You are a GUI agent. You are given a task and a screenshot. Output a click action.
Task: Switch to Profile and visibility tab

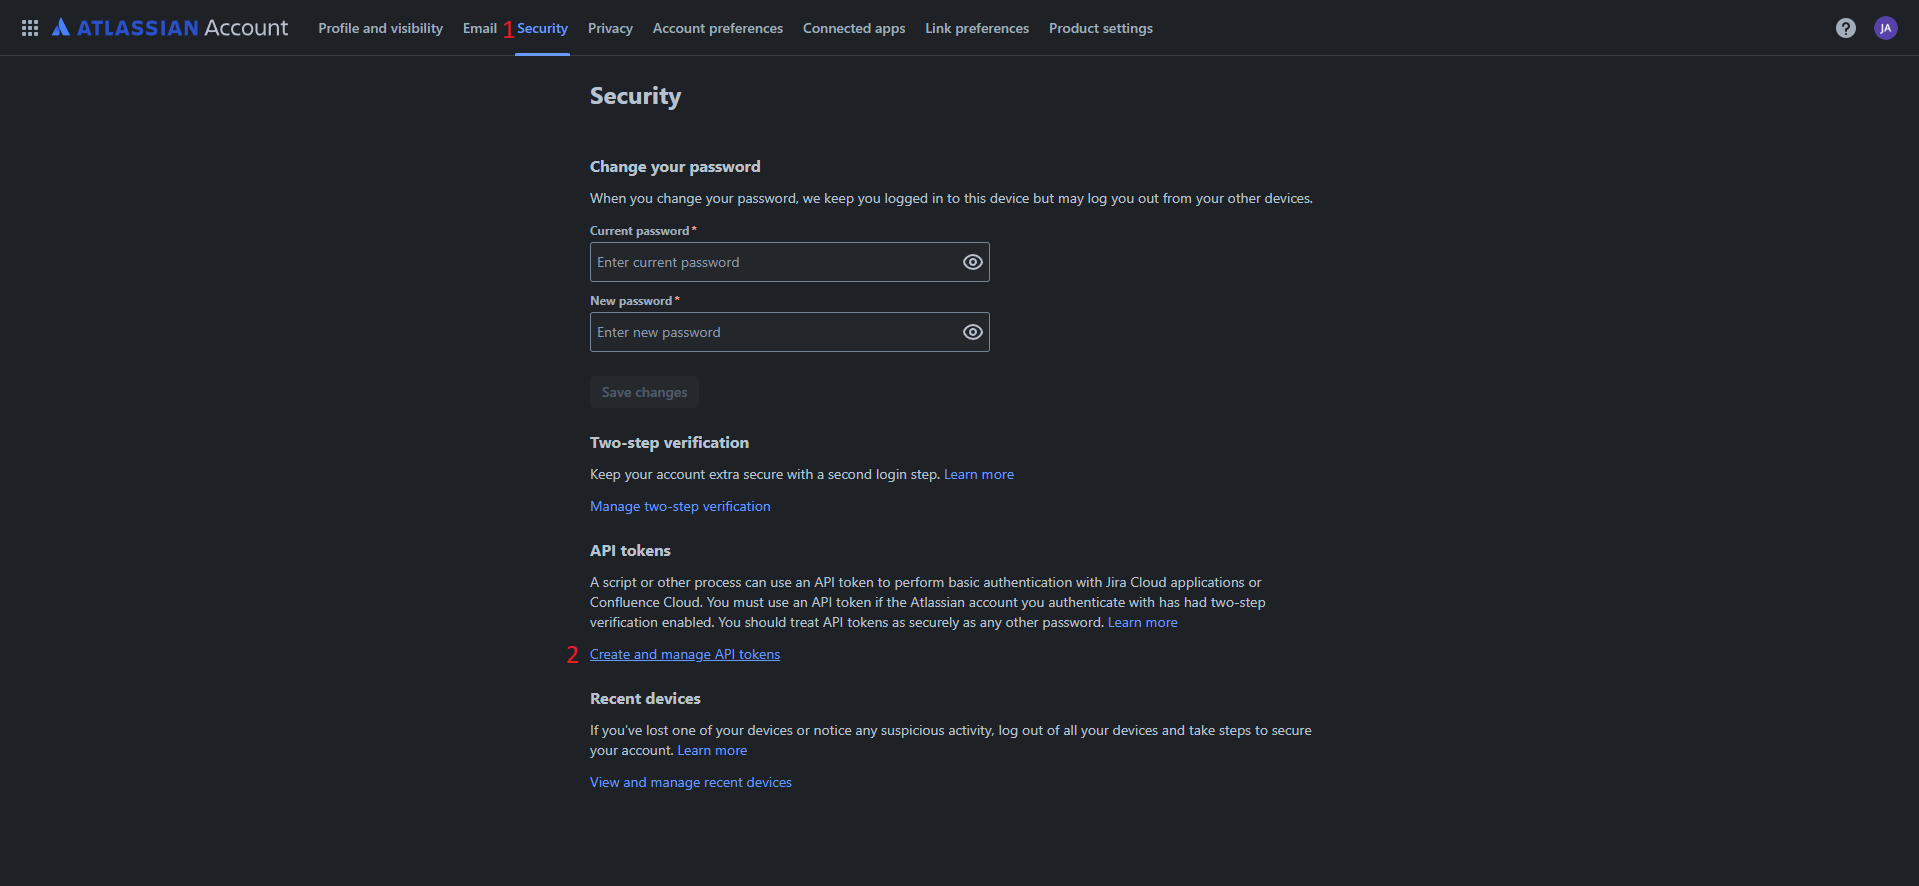click(380, 28)
